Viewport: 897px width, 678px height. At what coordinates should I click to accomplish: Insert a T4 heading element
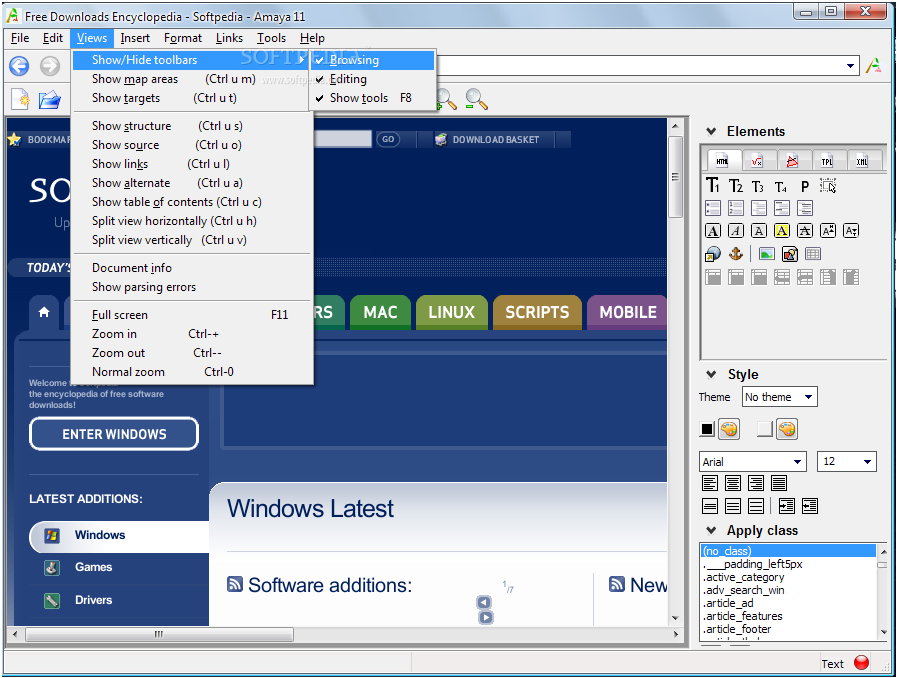tap(781, 187)
